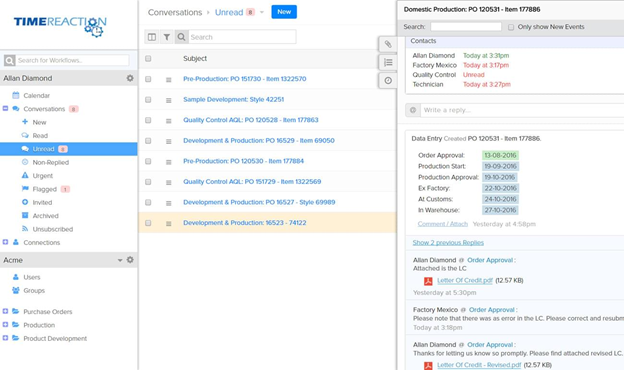The image size is (624, 370).
Task: Click the conversations list Search field
Action: tap(242, 37)
